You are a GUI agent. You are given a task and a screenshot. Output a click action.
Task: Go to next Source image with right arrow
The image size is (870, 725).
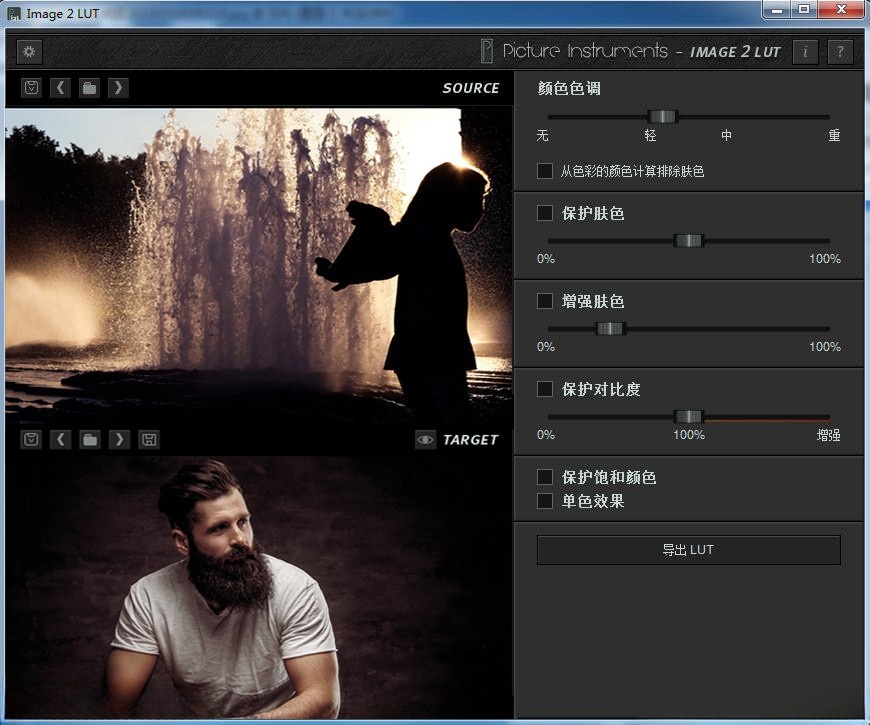118,87
